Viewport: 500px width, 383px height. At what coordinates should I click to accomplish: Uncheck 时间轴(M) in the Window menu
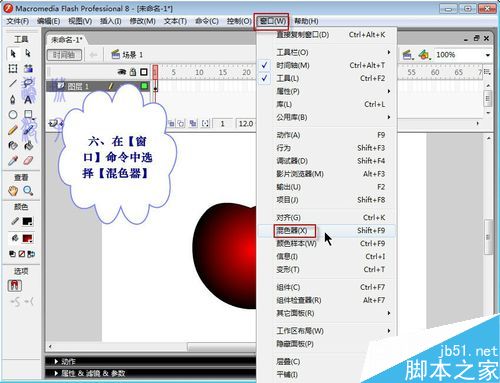tap(264, 65)
